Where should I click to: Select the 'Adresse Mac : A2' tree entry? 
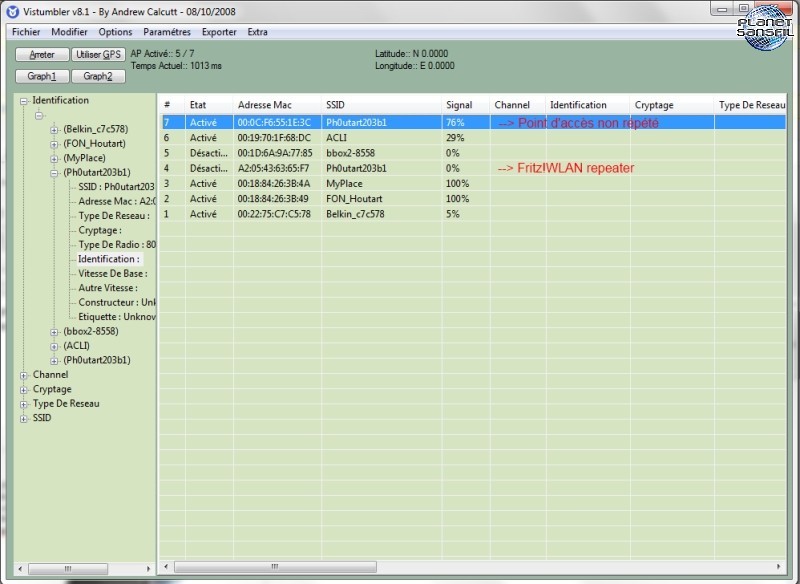tap(117, 201)
